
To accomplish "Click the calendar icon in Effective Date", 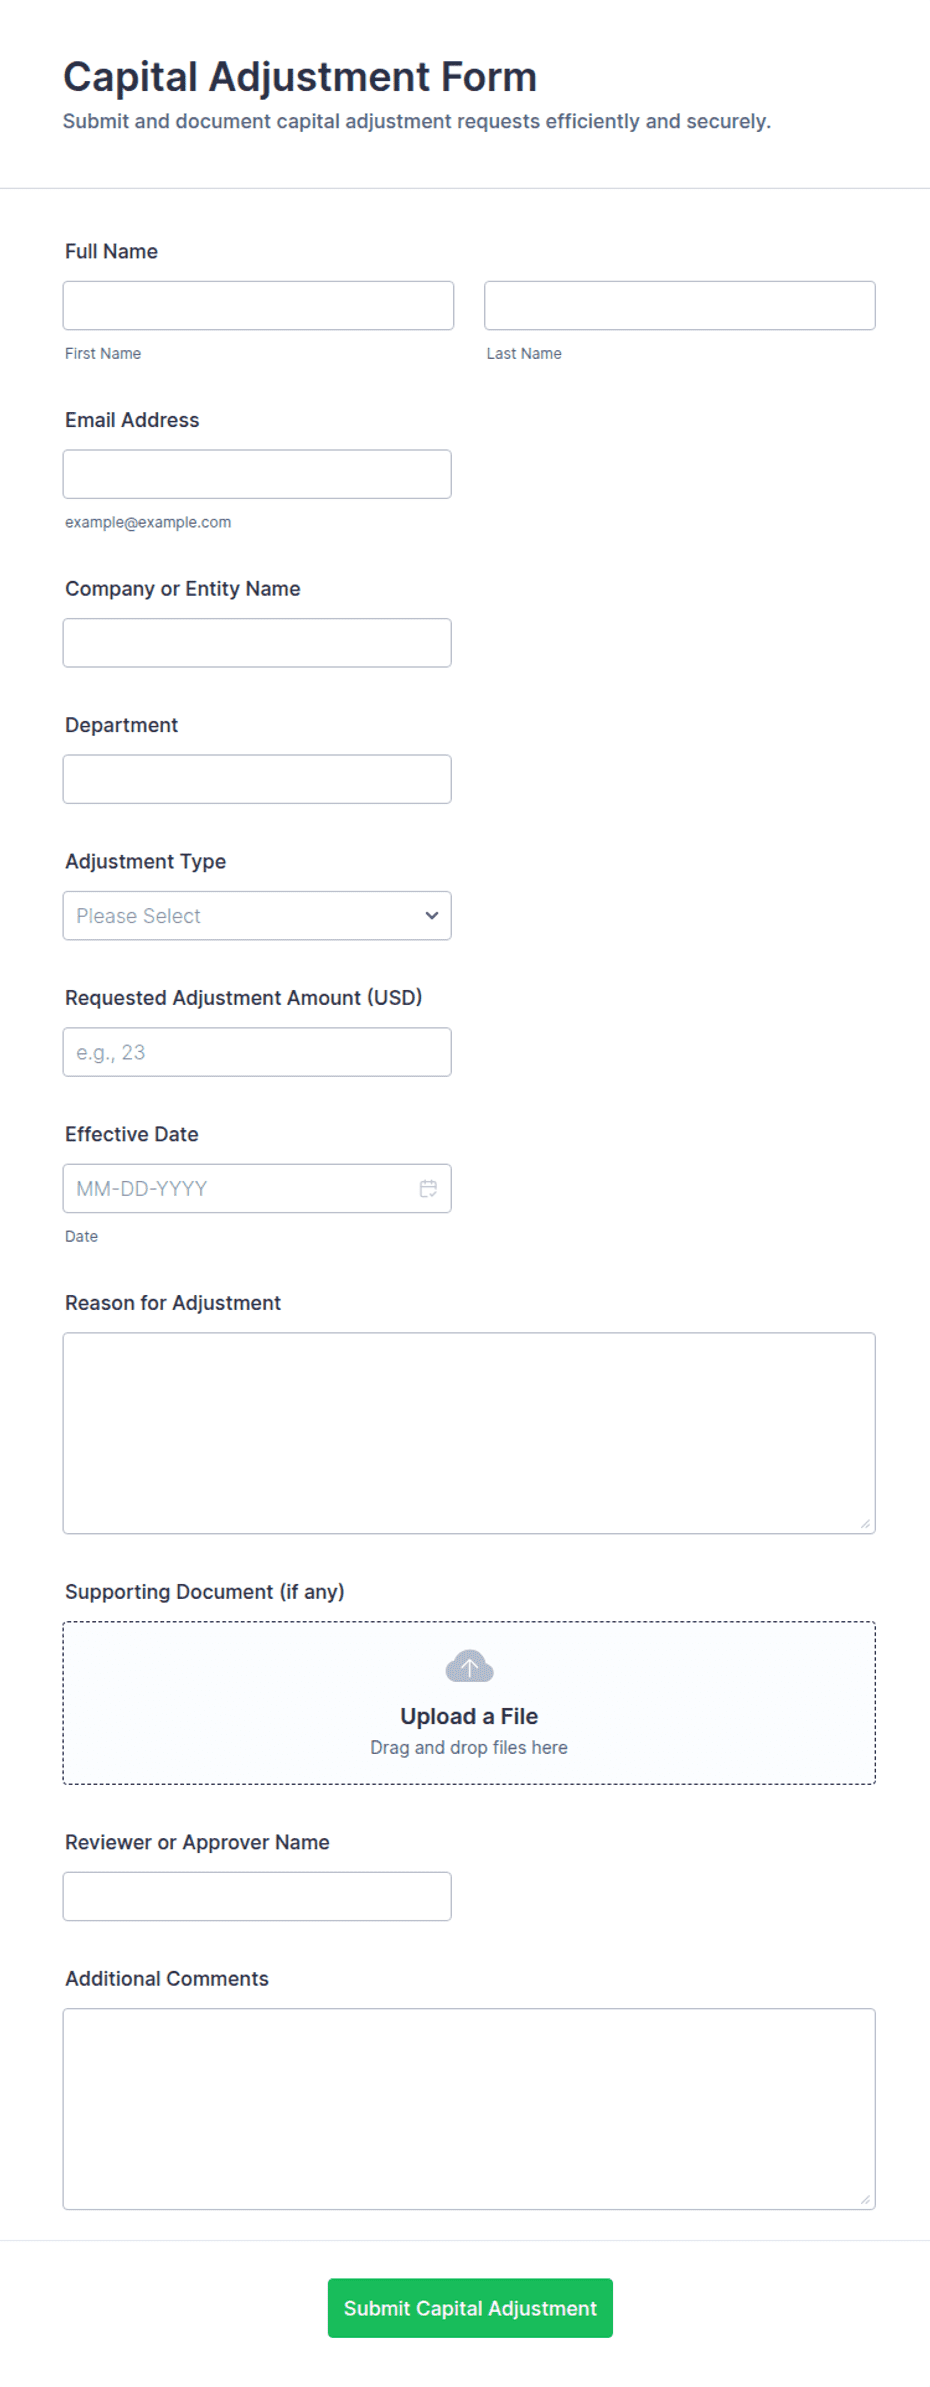I will pyautogui.click(x=428, y=1188).
